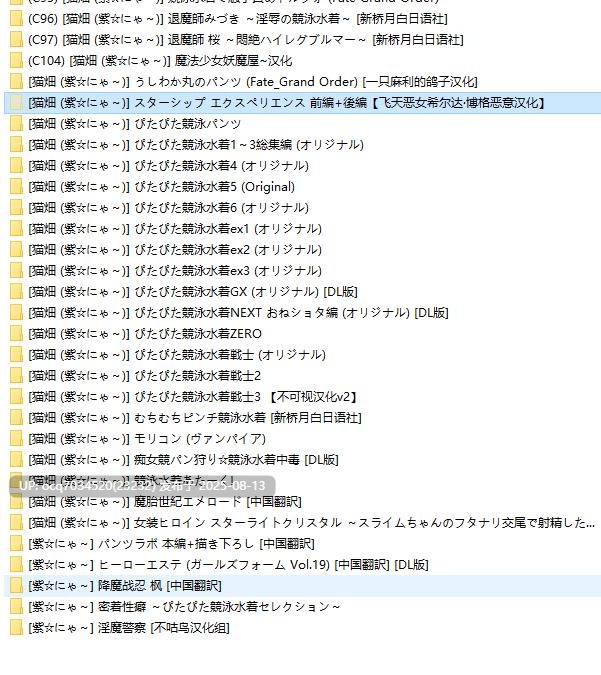This screenshot has width=601, height=675.
Task: Select the ぴたぴた競泳水着ex3 folder name
Action: point(175,271)
